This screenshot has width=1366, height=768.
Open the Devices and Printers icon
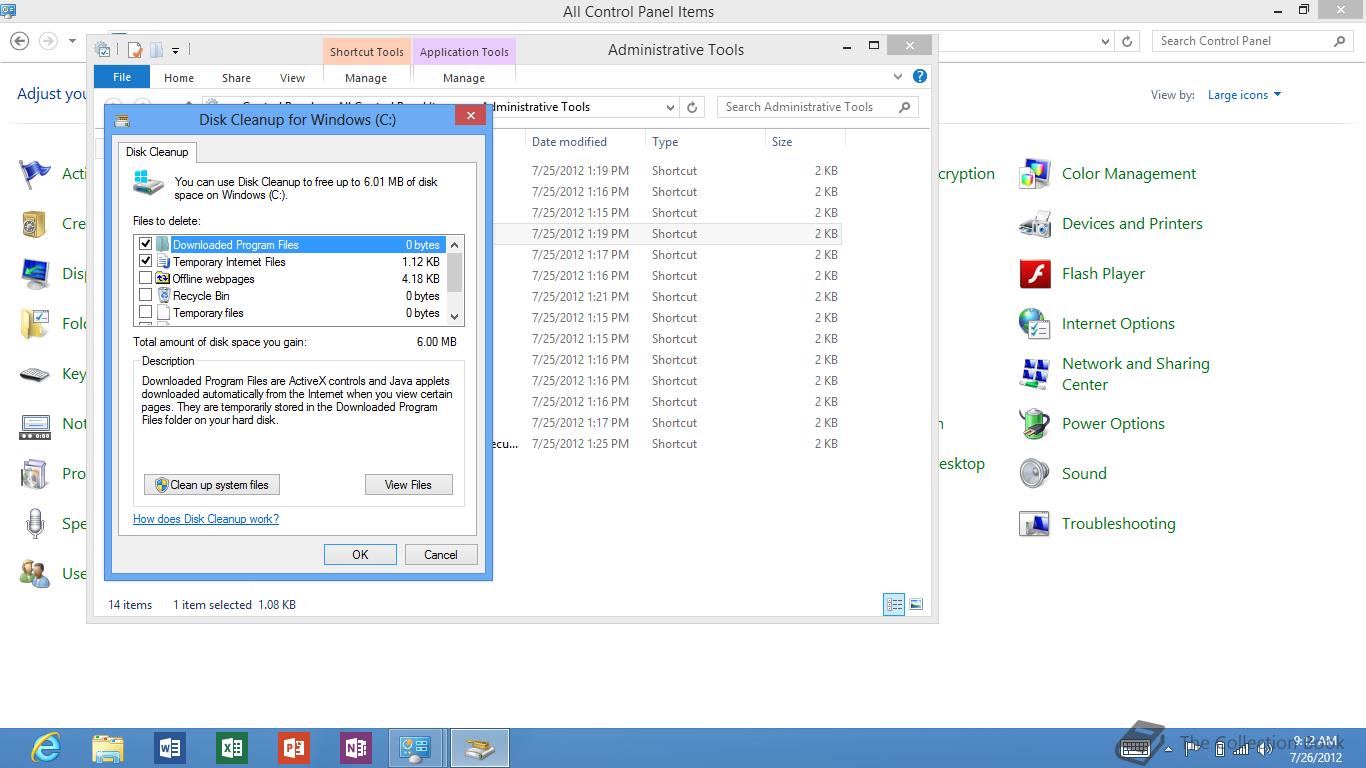click(1035, 224)
